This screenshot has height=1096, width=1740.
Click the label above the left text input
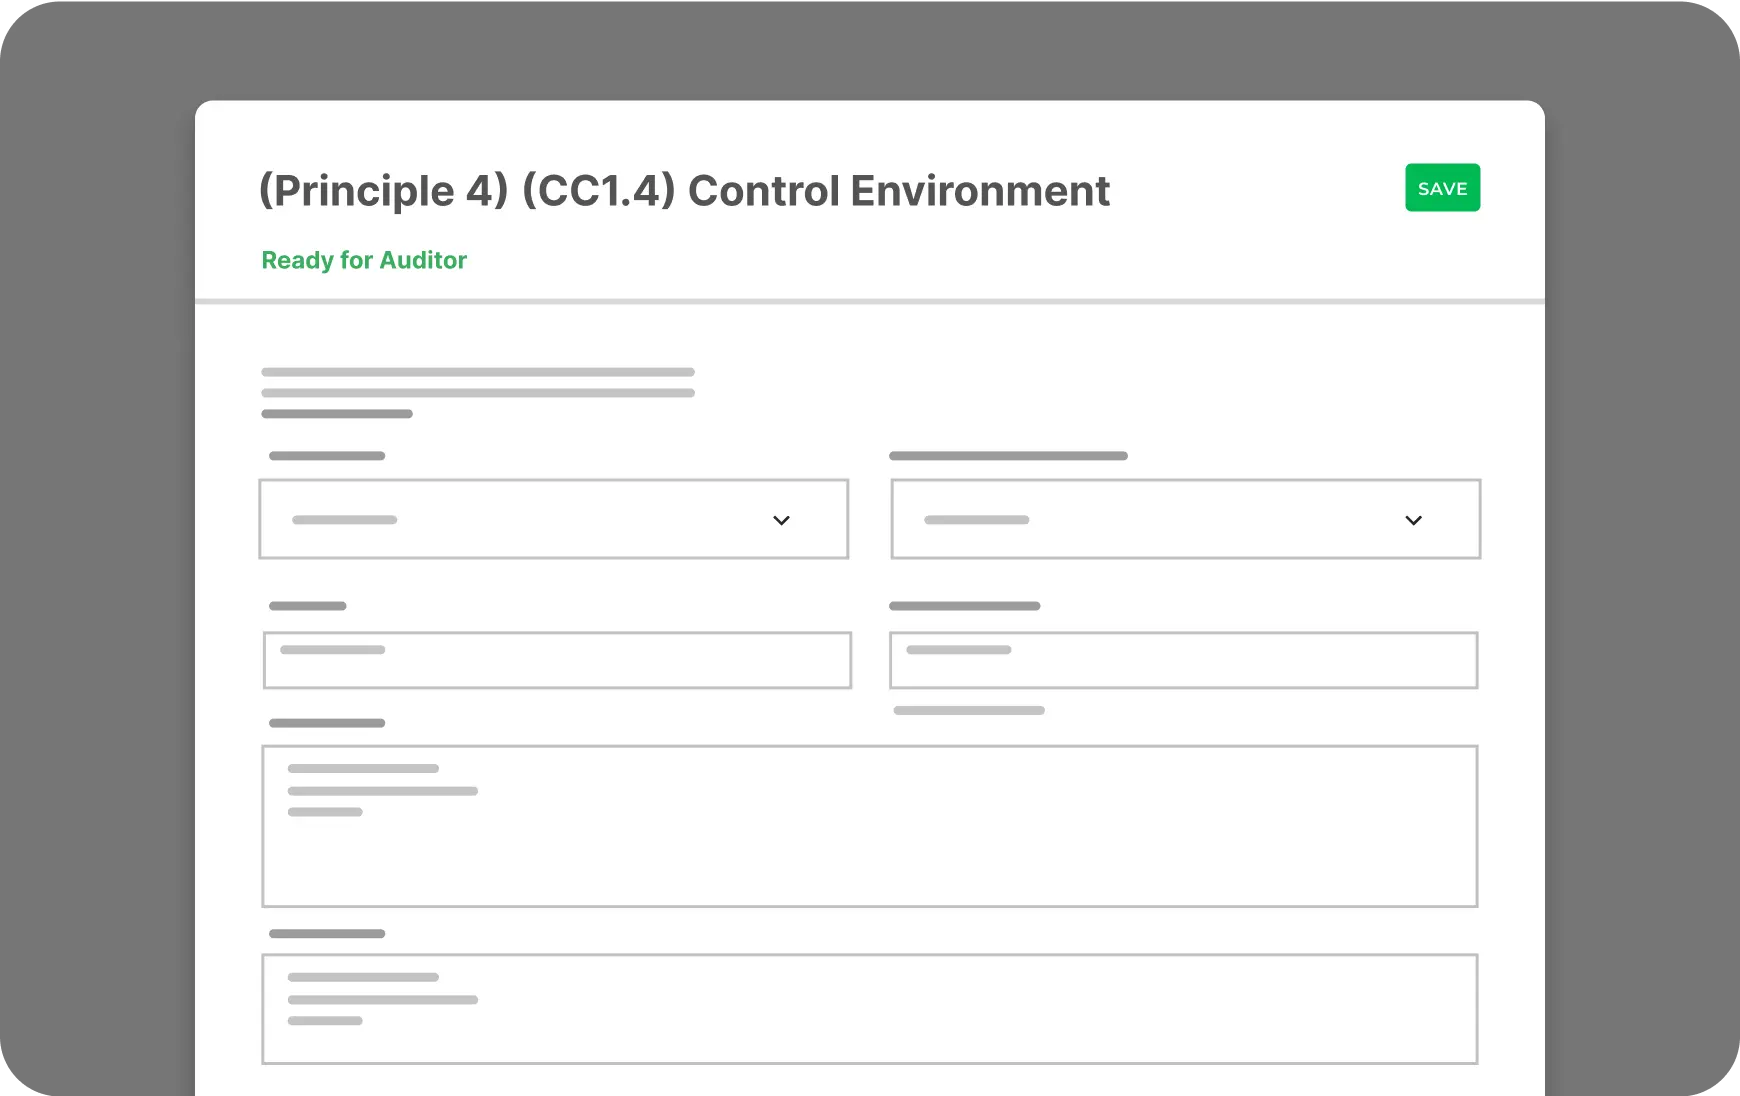click(307, 606)
